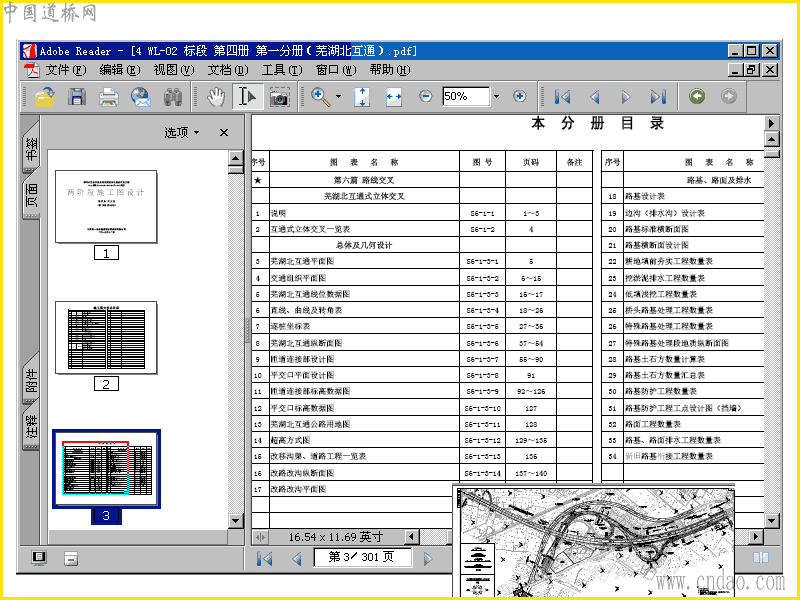The height and width of the screenshot is (600, 800).
Task: Click the green Previous View button
Action: (697, 96)
